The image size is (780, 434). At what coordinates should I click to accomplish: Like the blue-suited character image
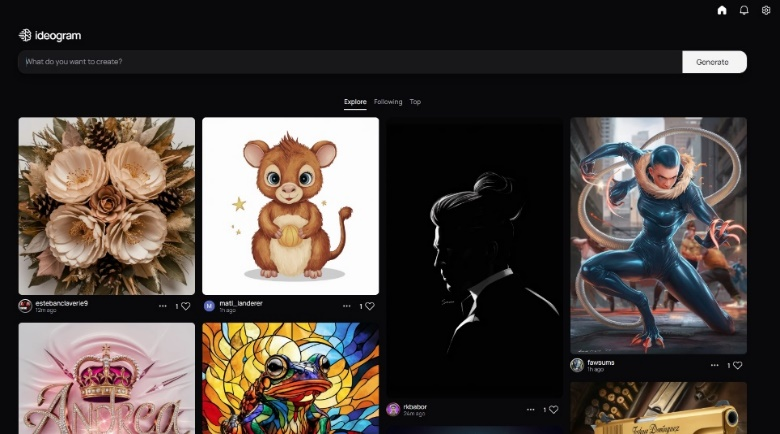click(x=737, y=366)
